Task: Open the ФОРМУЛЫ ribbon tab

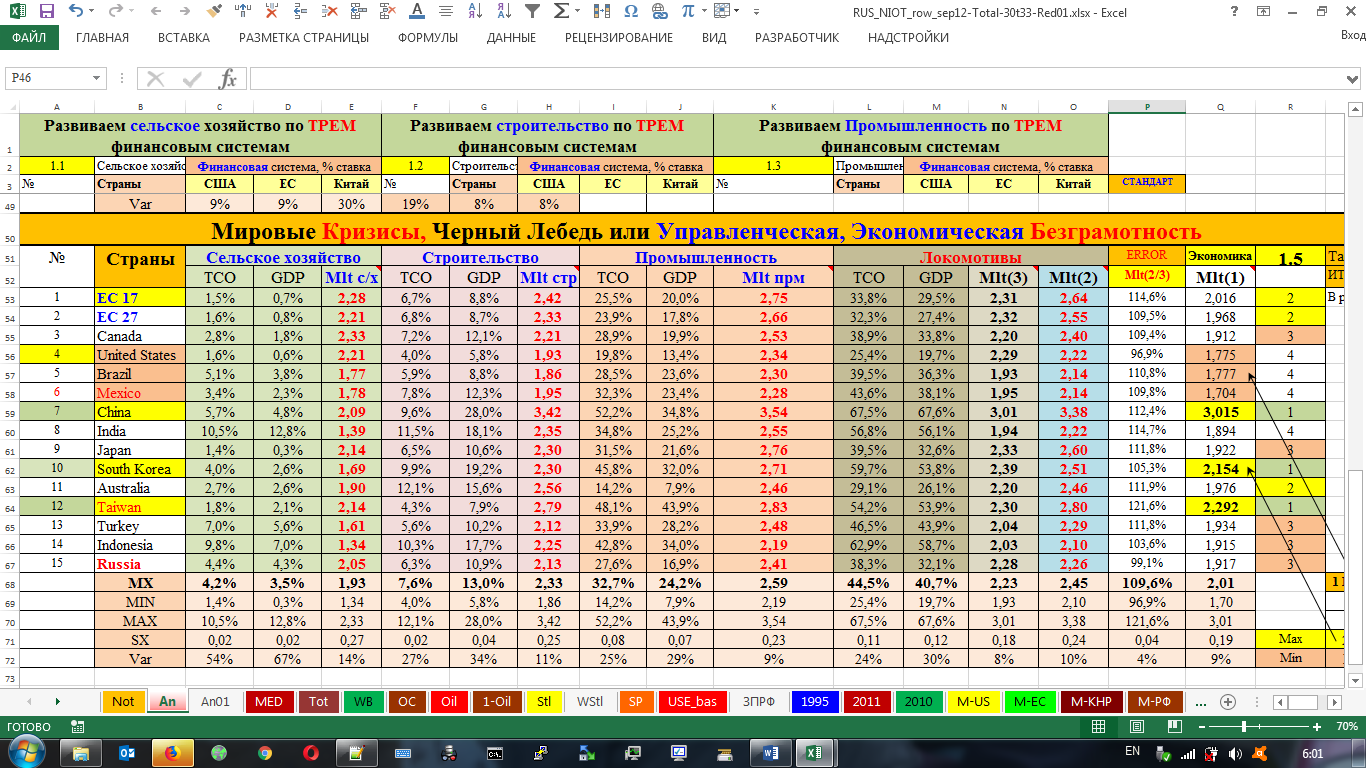Action: [x=427, y=38]
